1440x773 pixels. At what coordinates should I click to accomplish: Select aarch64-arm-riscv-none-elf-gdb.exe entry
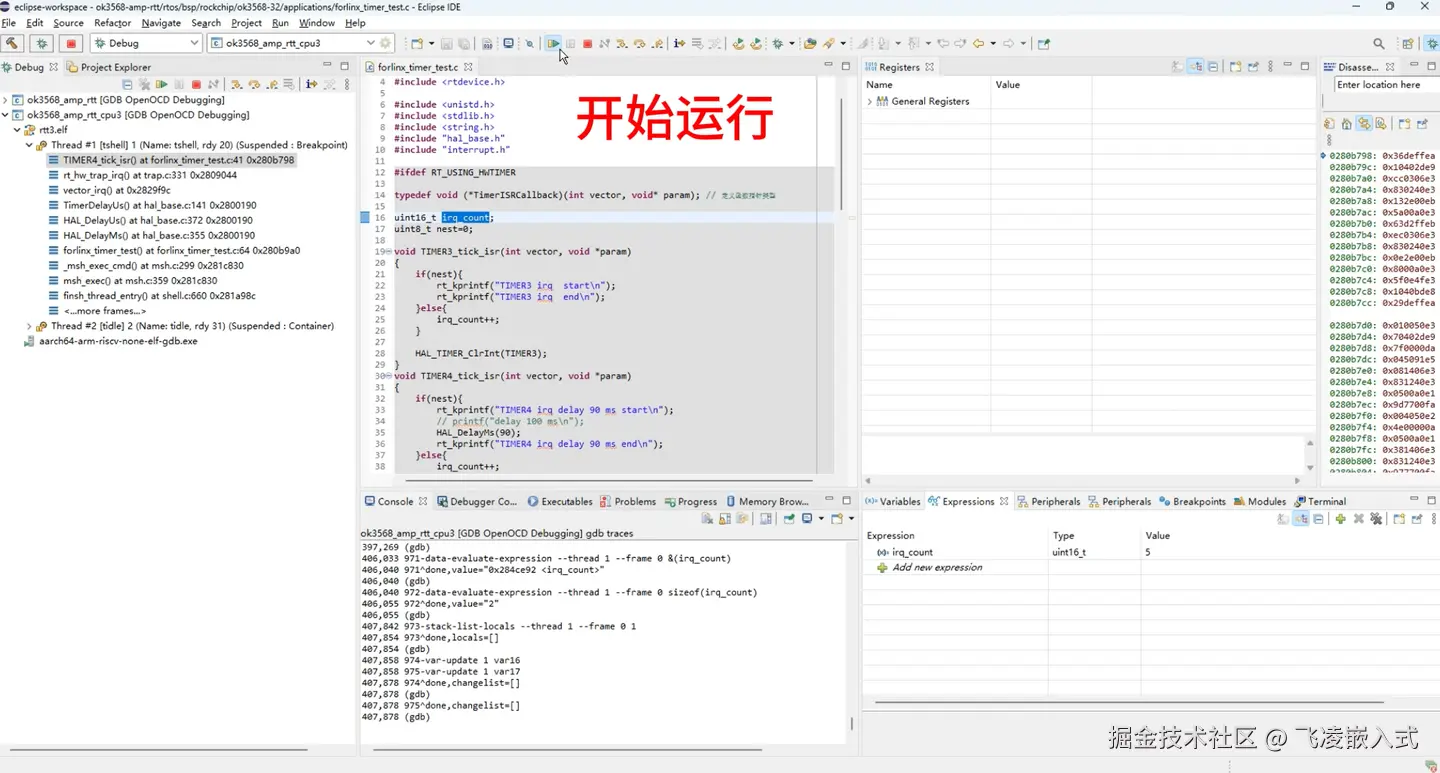[x=111, y=341]
